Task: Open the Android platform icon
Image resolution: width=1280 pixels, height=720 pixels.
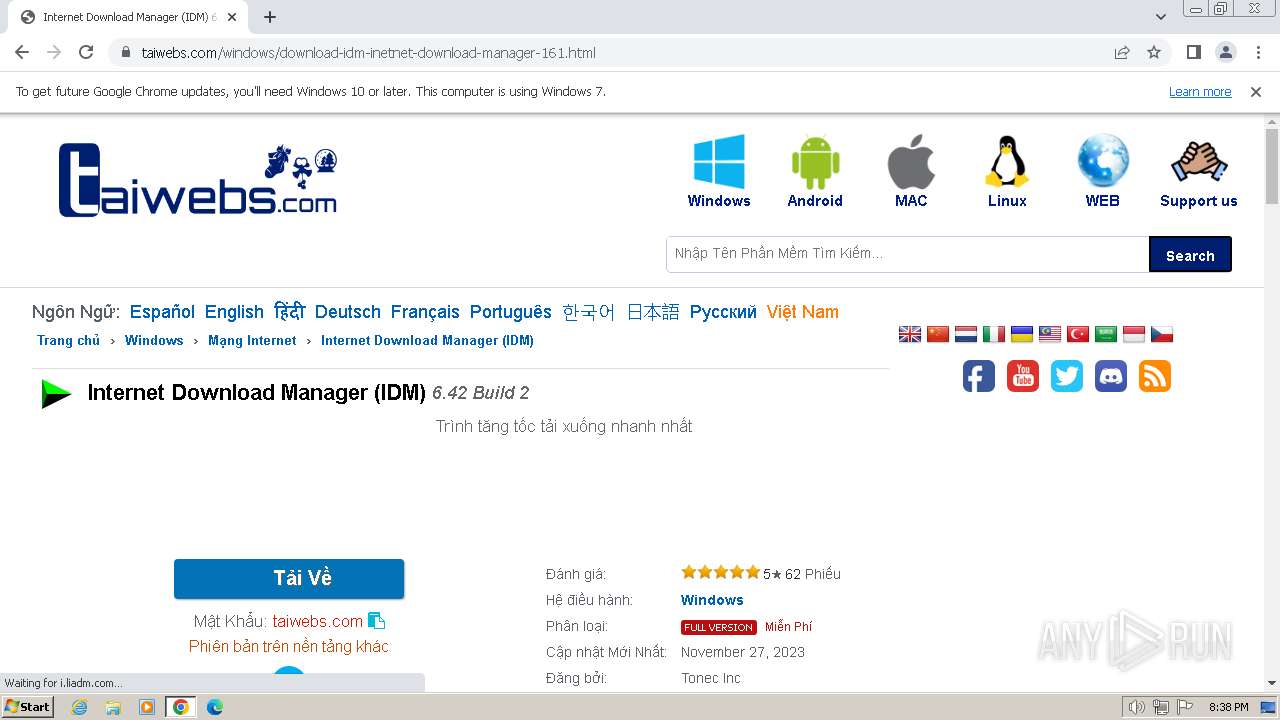Action: click(x=815, y=162)
